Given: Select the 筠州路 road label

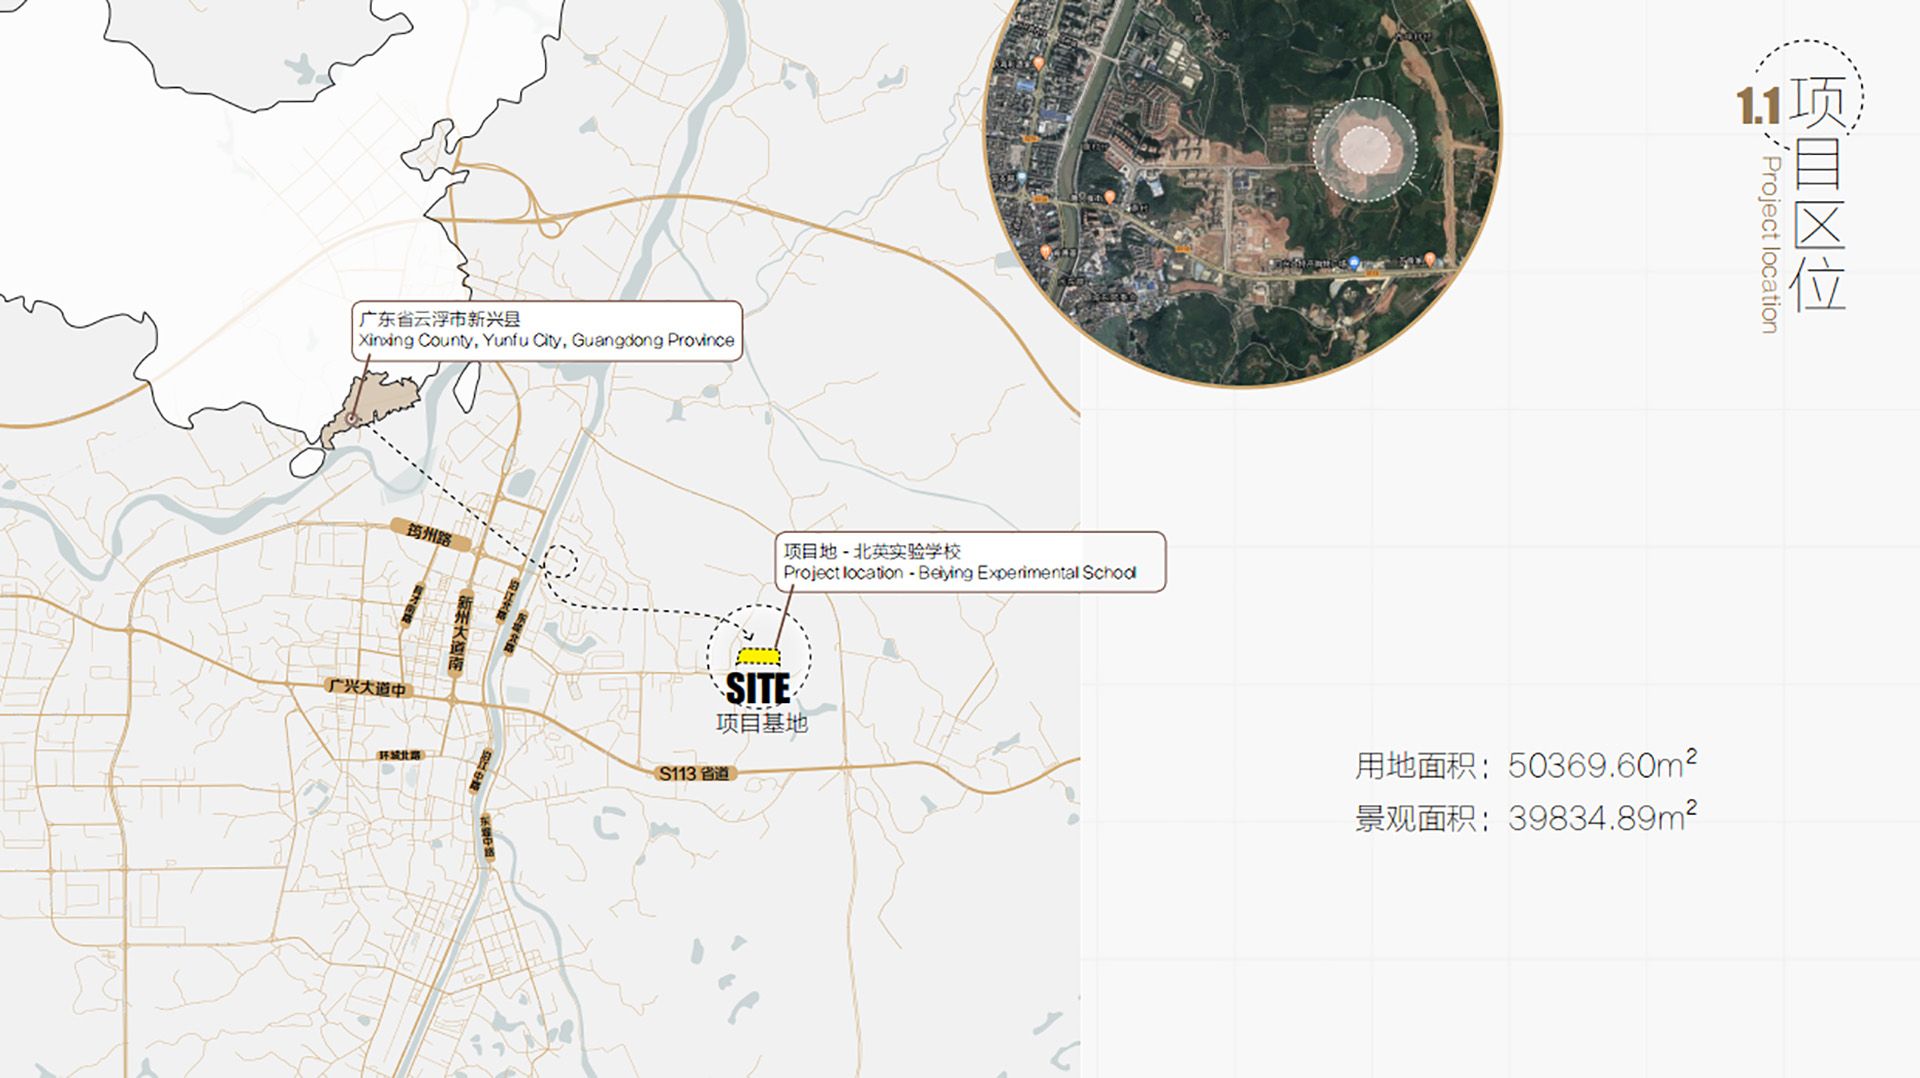Looking at the screenshot, I should click(430, 536).
